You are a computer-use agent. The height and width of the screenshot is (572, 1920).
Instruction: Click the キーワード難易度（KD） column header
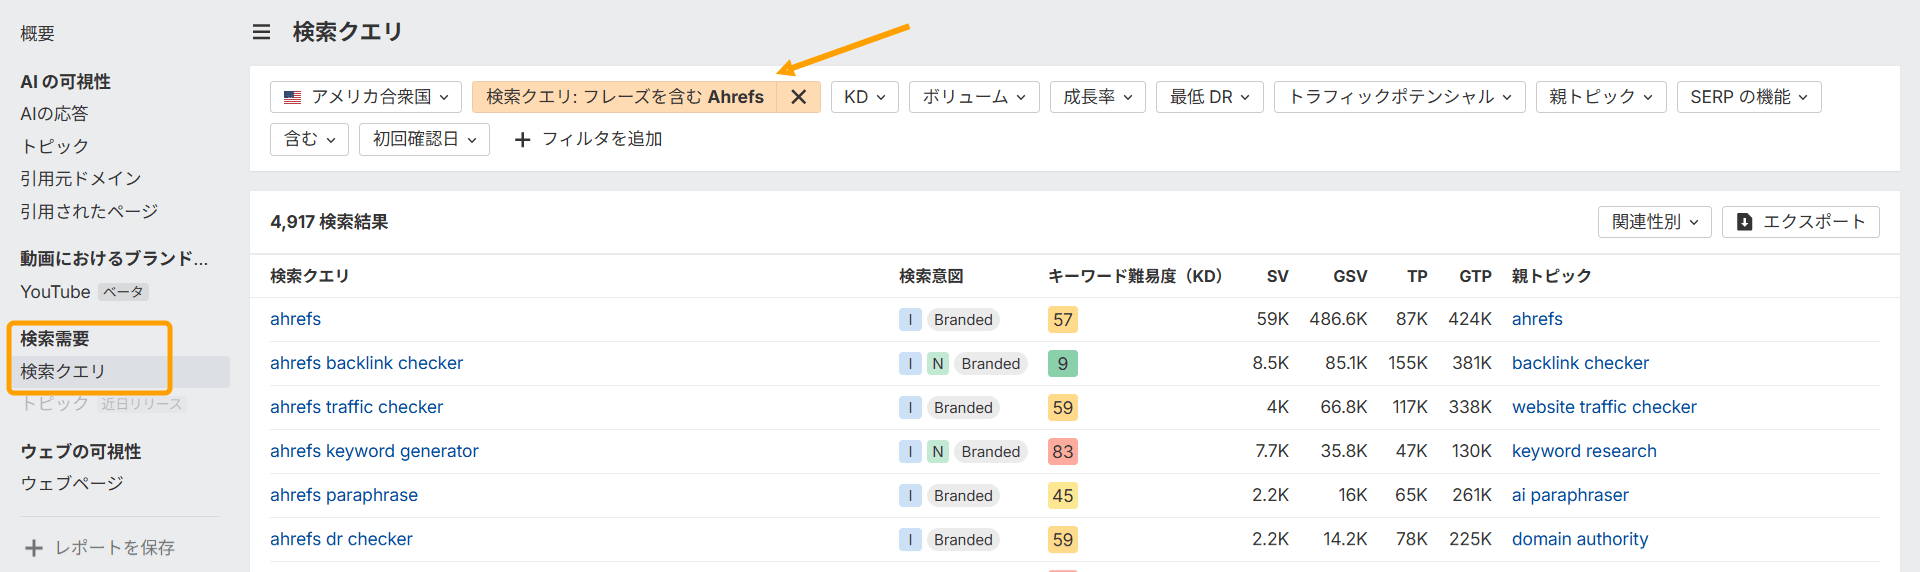pos(1135,276)
